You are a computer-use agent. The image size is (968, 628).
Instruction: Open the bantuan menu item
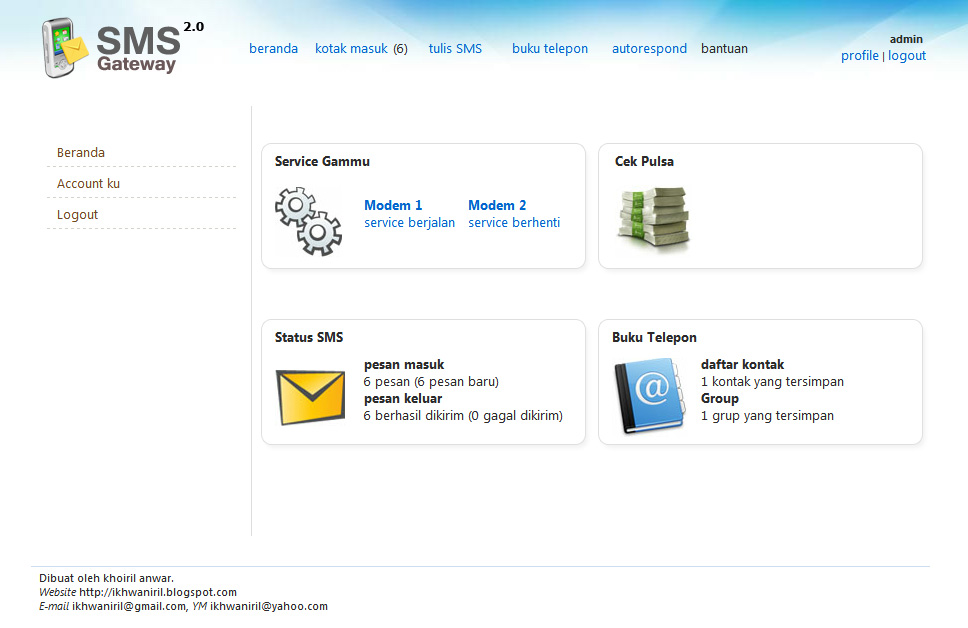(724, 48)
